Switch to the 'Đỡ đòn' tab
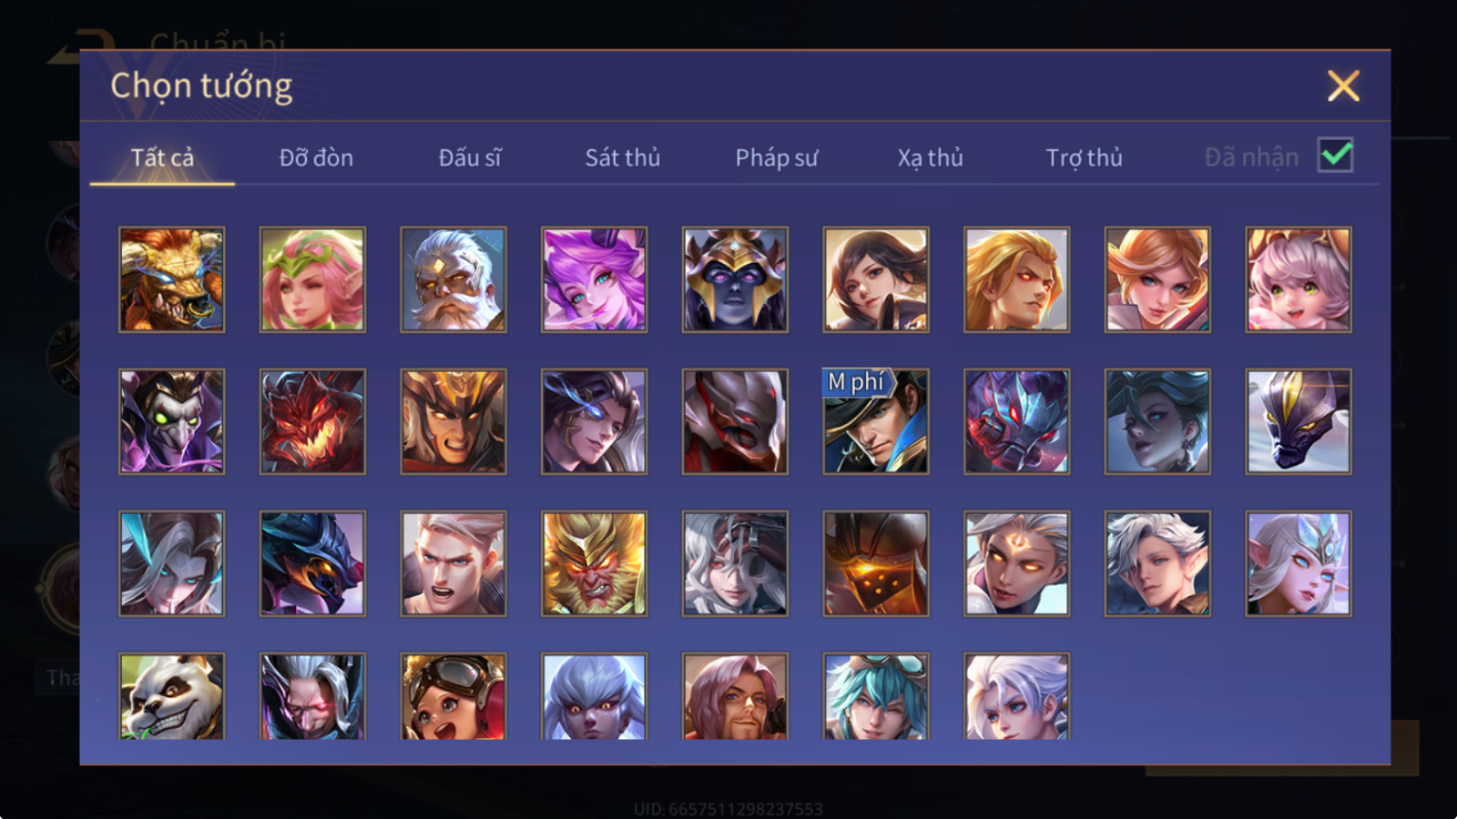The height and width of the screenshot is (819, 1457). pyautogui.click(x=316, y=157)
